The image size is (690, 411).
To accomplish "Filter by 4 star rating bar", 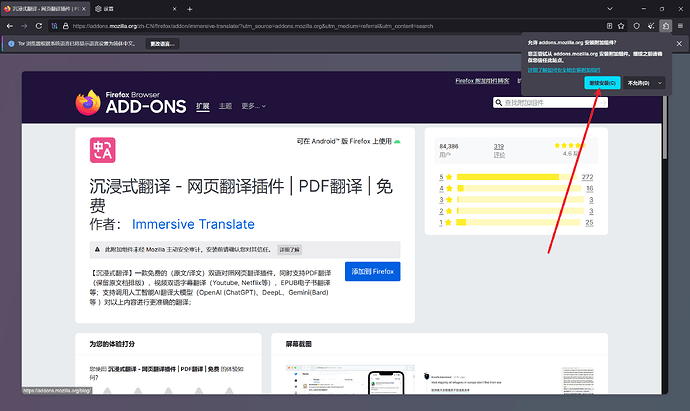I will 519,188.
